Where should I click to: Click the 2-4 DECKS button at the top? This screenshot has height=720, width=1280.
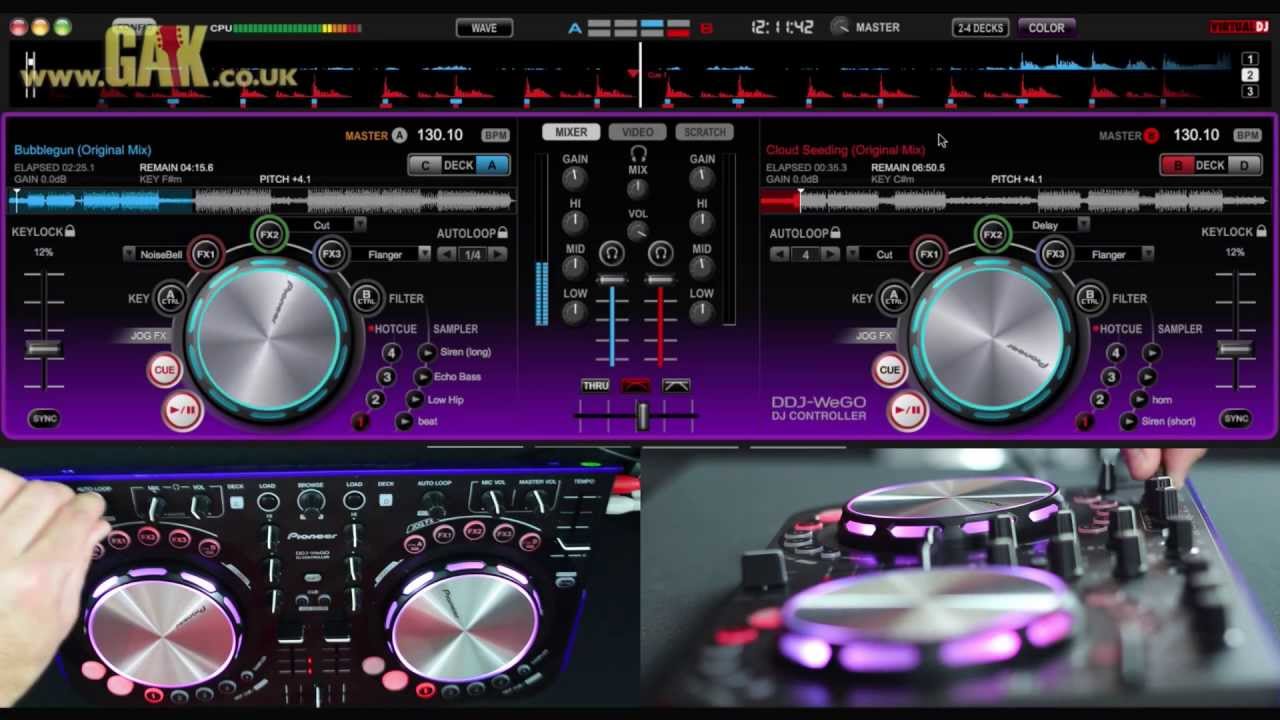978,27
